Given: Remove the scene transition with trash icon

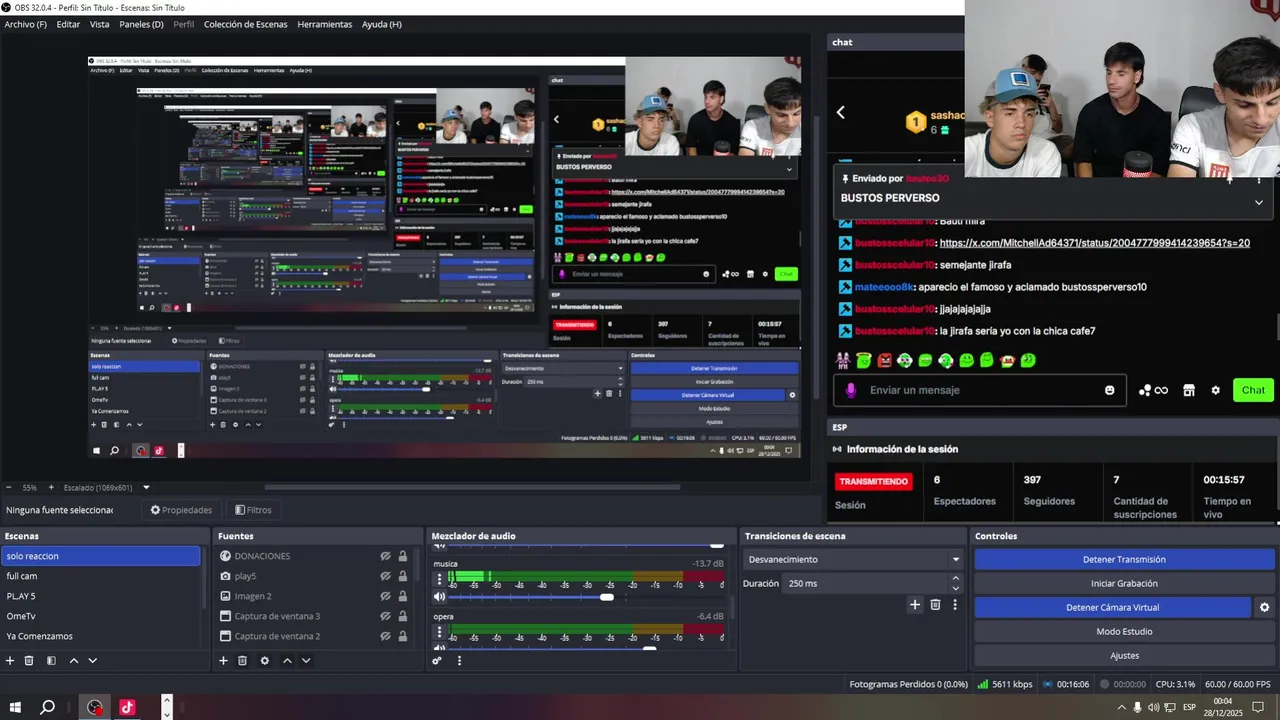Looking at the screenshot, I should pos(935,605).
